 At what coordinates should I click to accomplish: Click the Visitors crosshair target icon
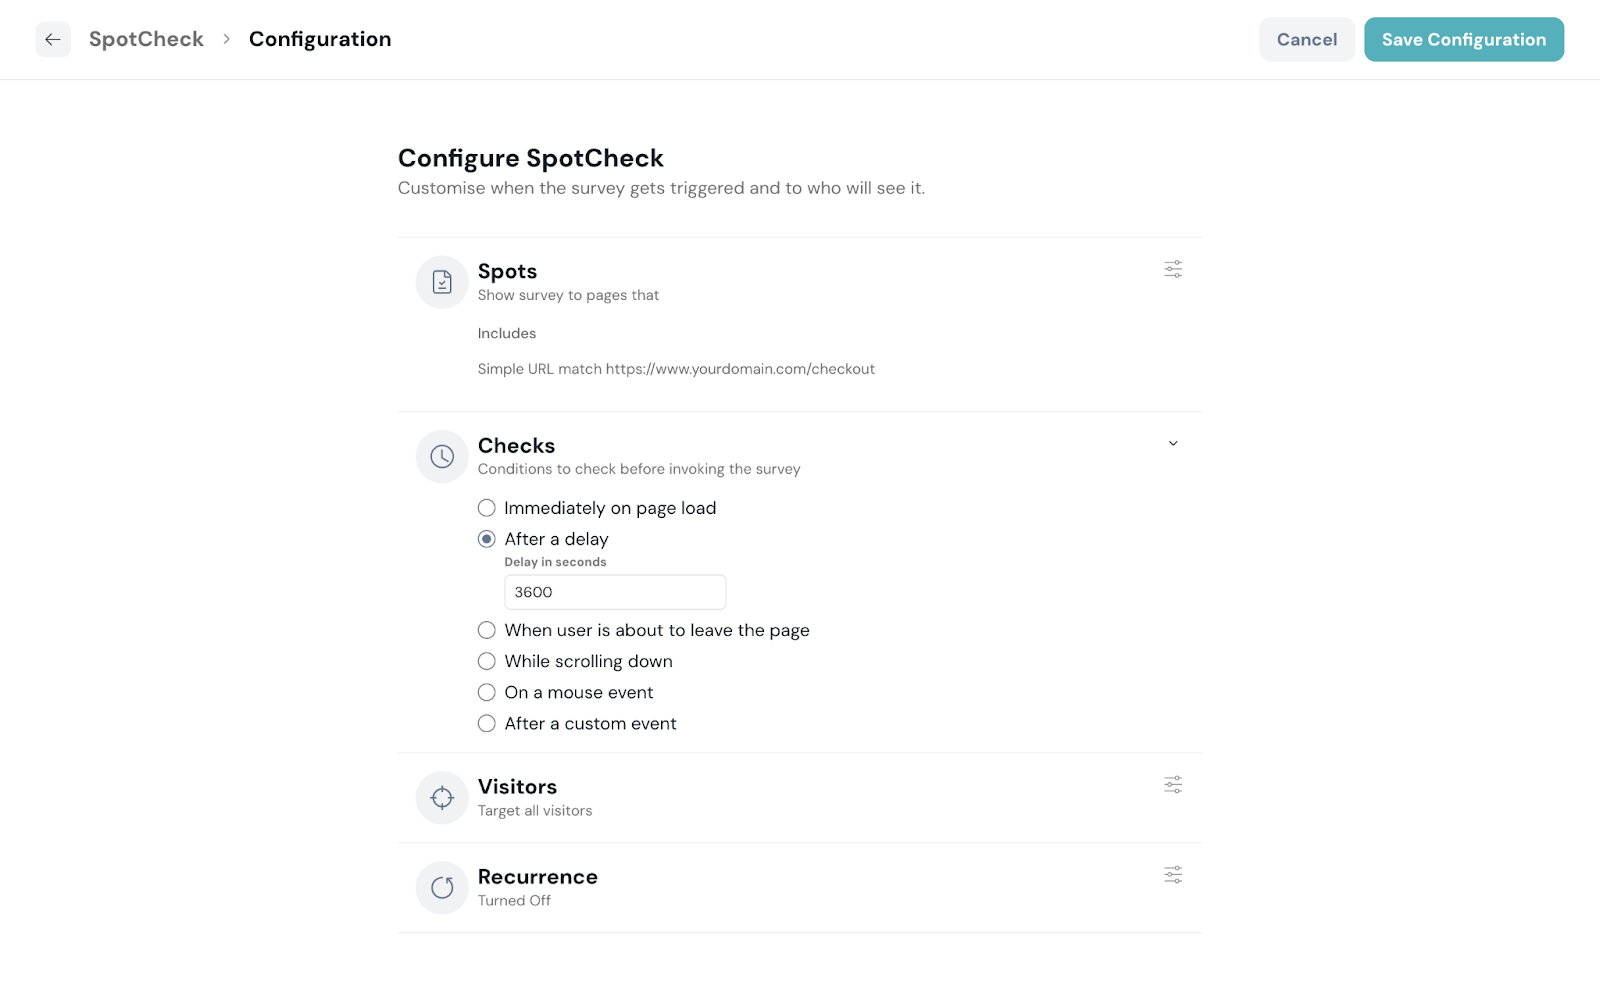click(442, 798)
